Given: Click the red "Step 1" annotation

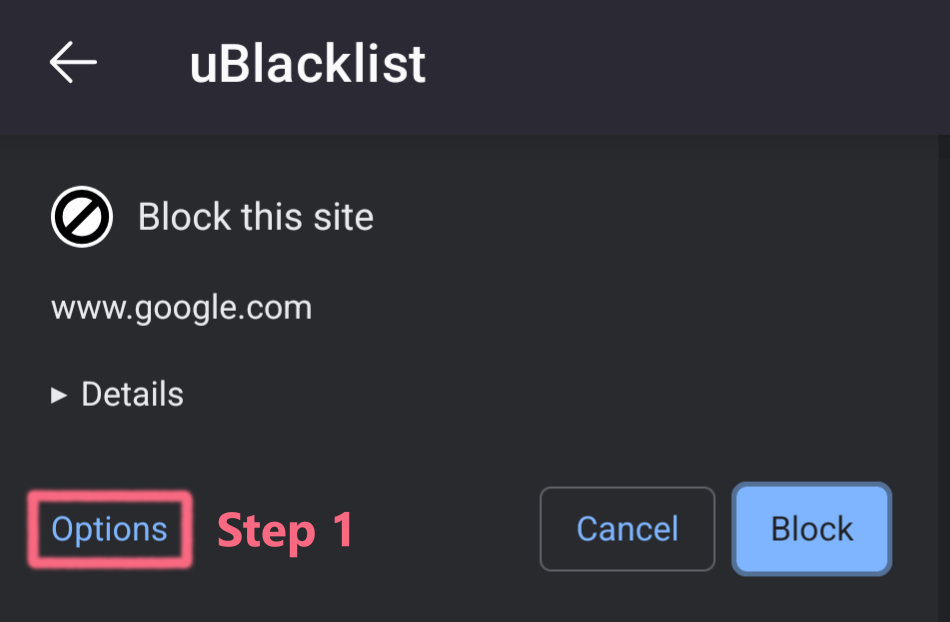Looking at the screenshot, I should coord(286,530).
